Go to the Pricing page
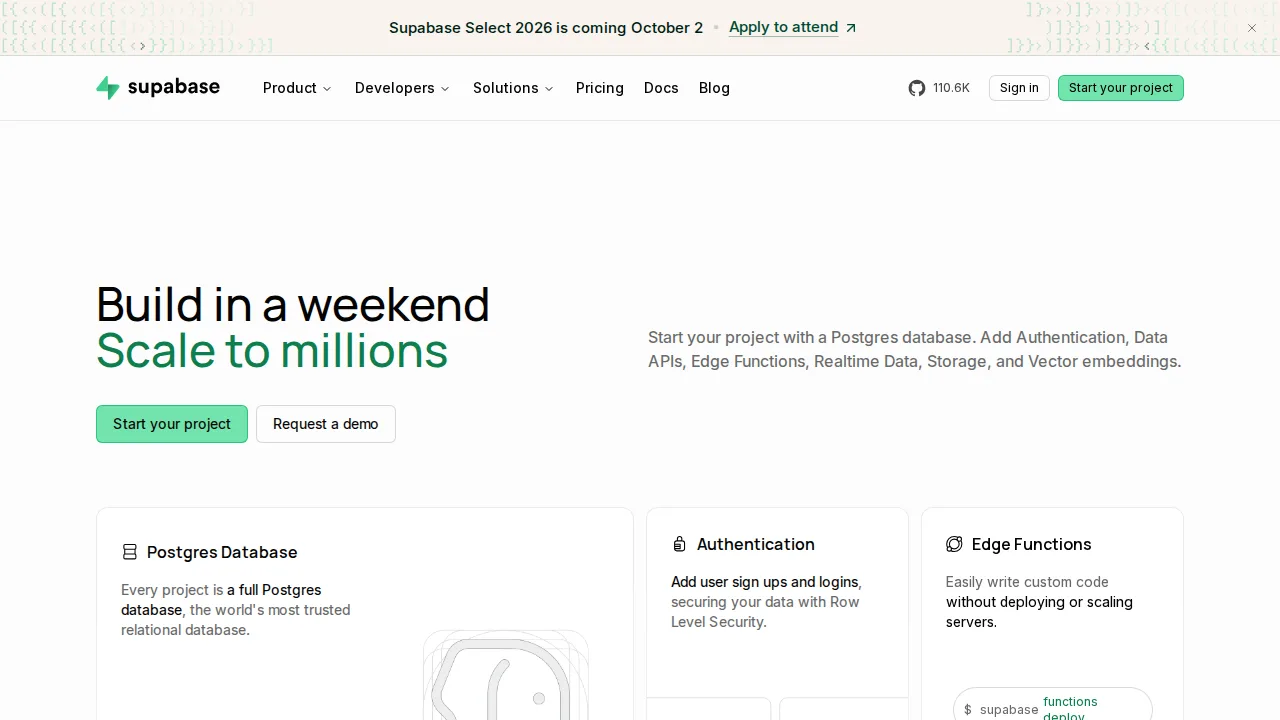This screenshot has width=1280, height=720. point(600,88)
